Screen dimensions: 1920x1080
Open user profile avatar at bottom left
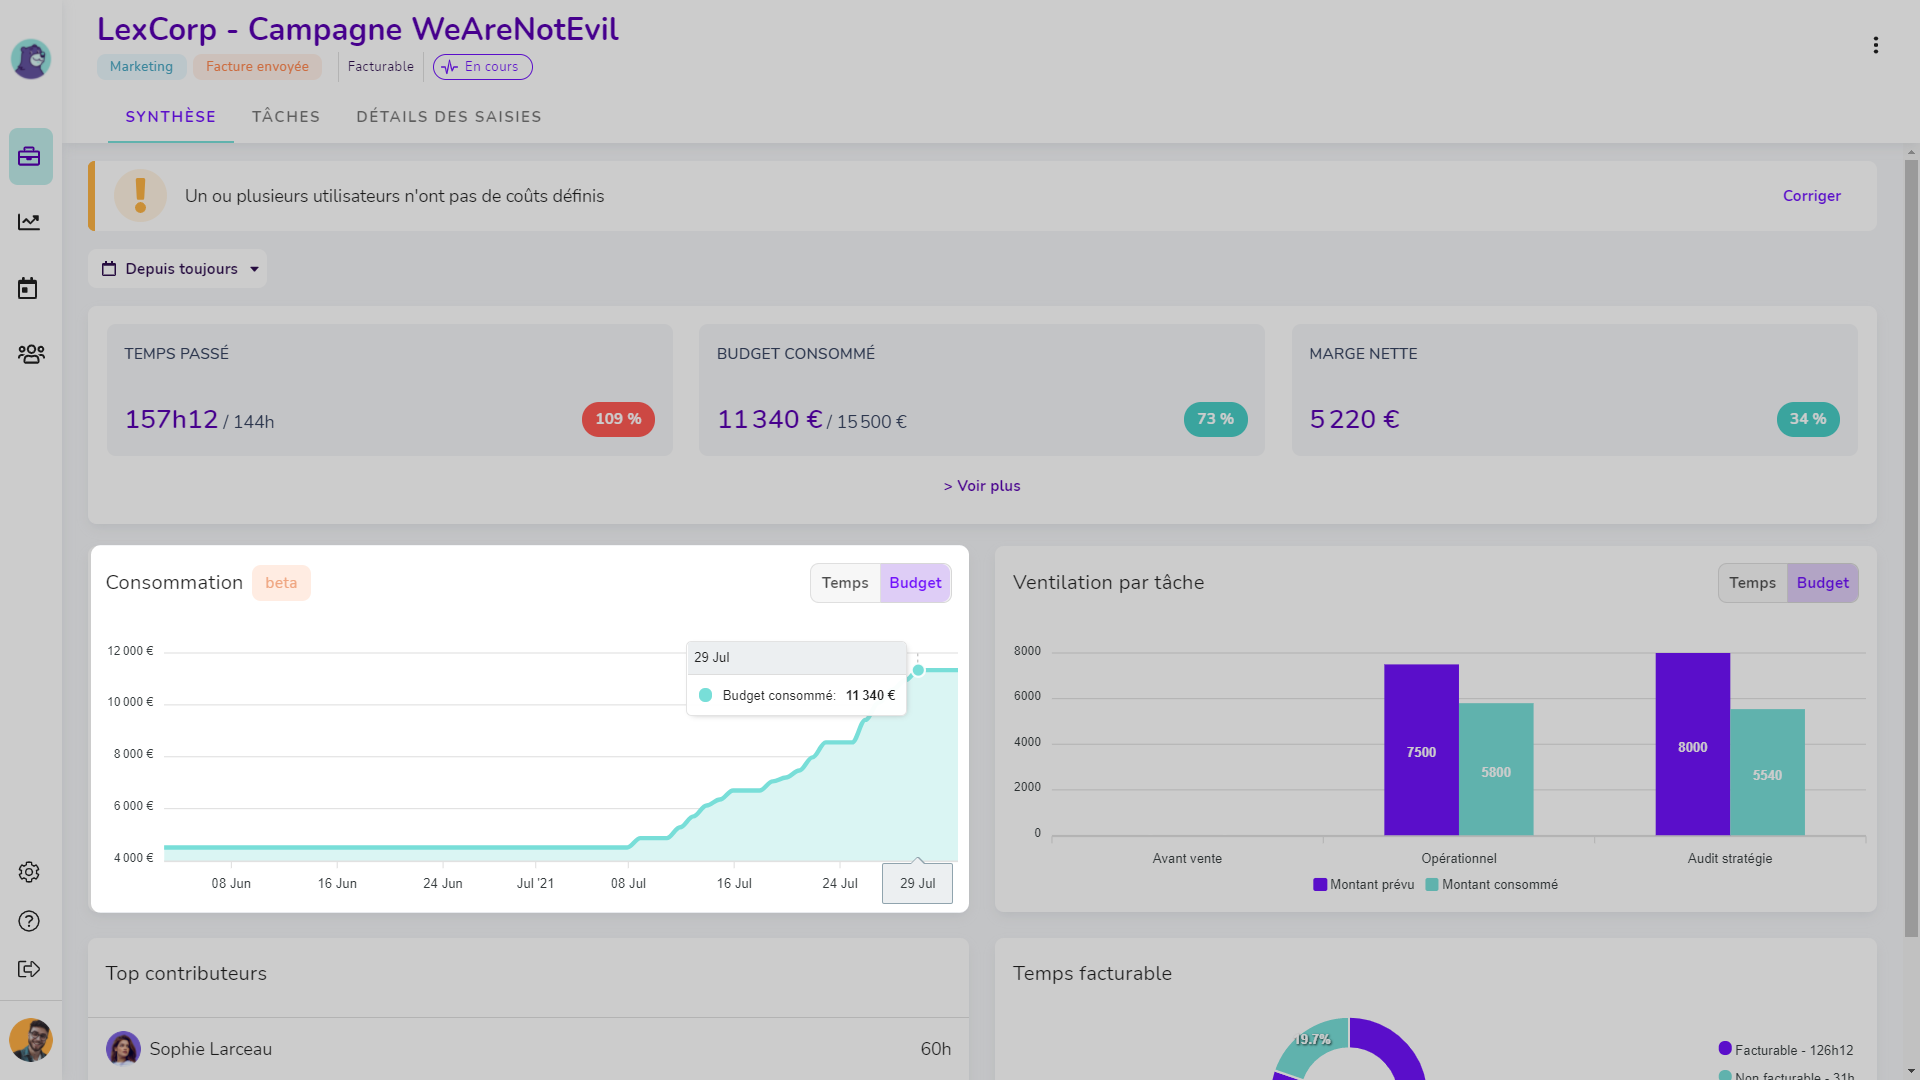(x=31, y=1040)
